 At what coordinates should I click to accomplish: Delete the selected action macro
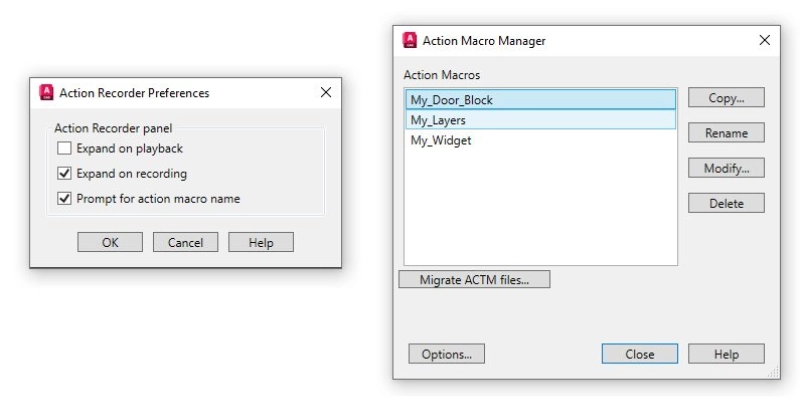tap(727, 203)
